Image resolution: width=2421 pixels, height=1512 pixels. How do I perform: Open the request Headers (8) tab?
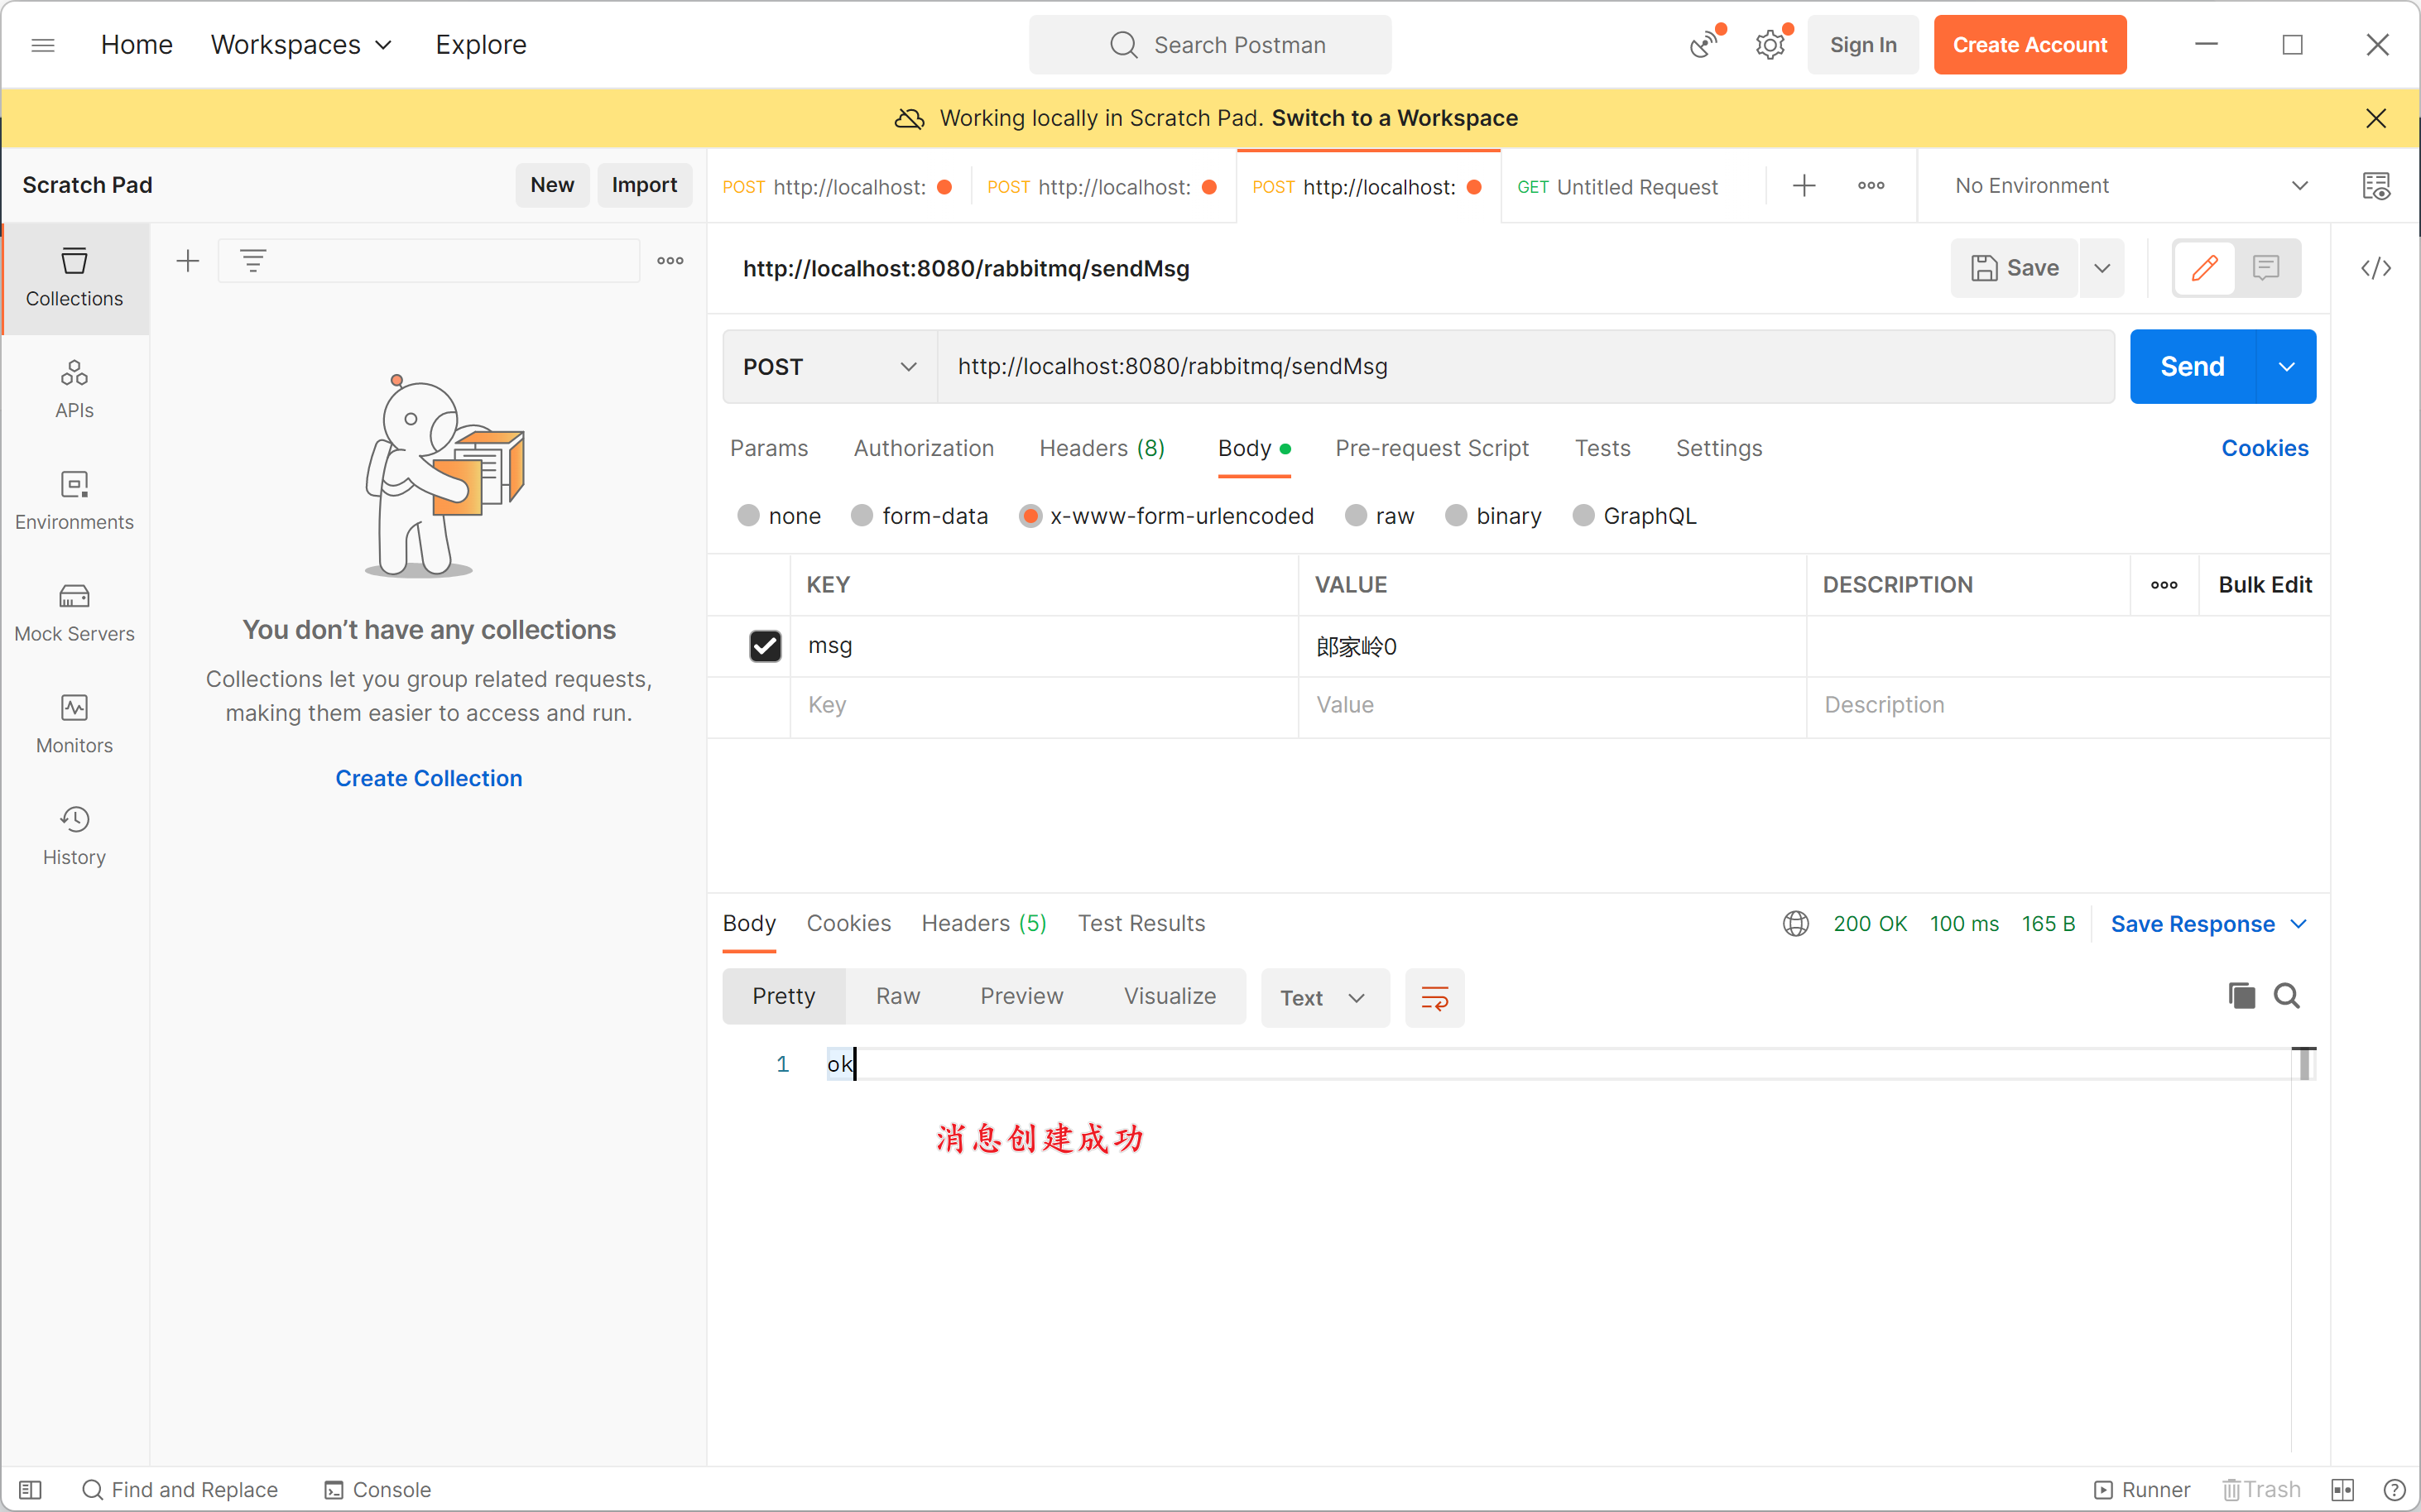1101,448
